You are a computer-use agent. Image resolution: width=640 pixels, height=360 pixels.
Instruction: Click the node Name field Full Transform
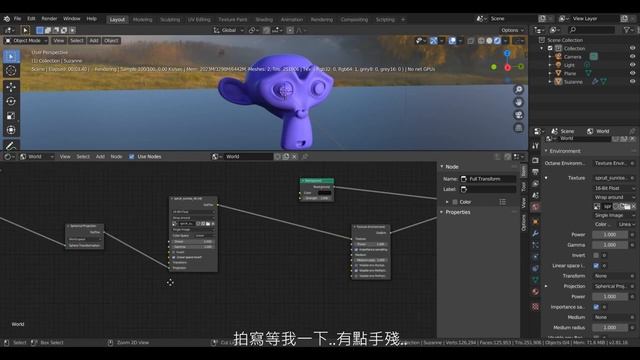pos(488,179)
